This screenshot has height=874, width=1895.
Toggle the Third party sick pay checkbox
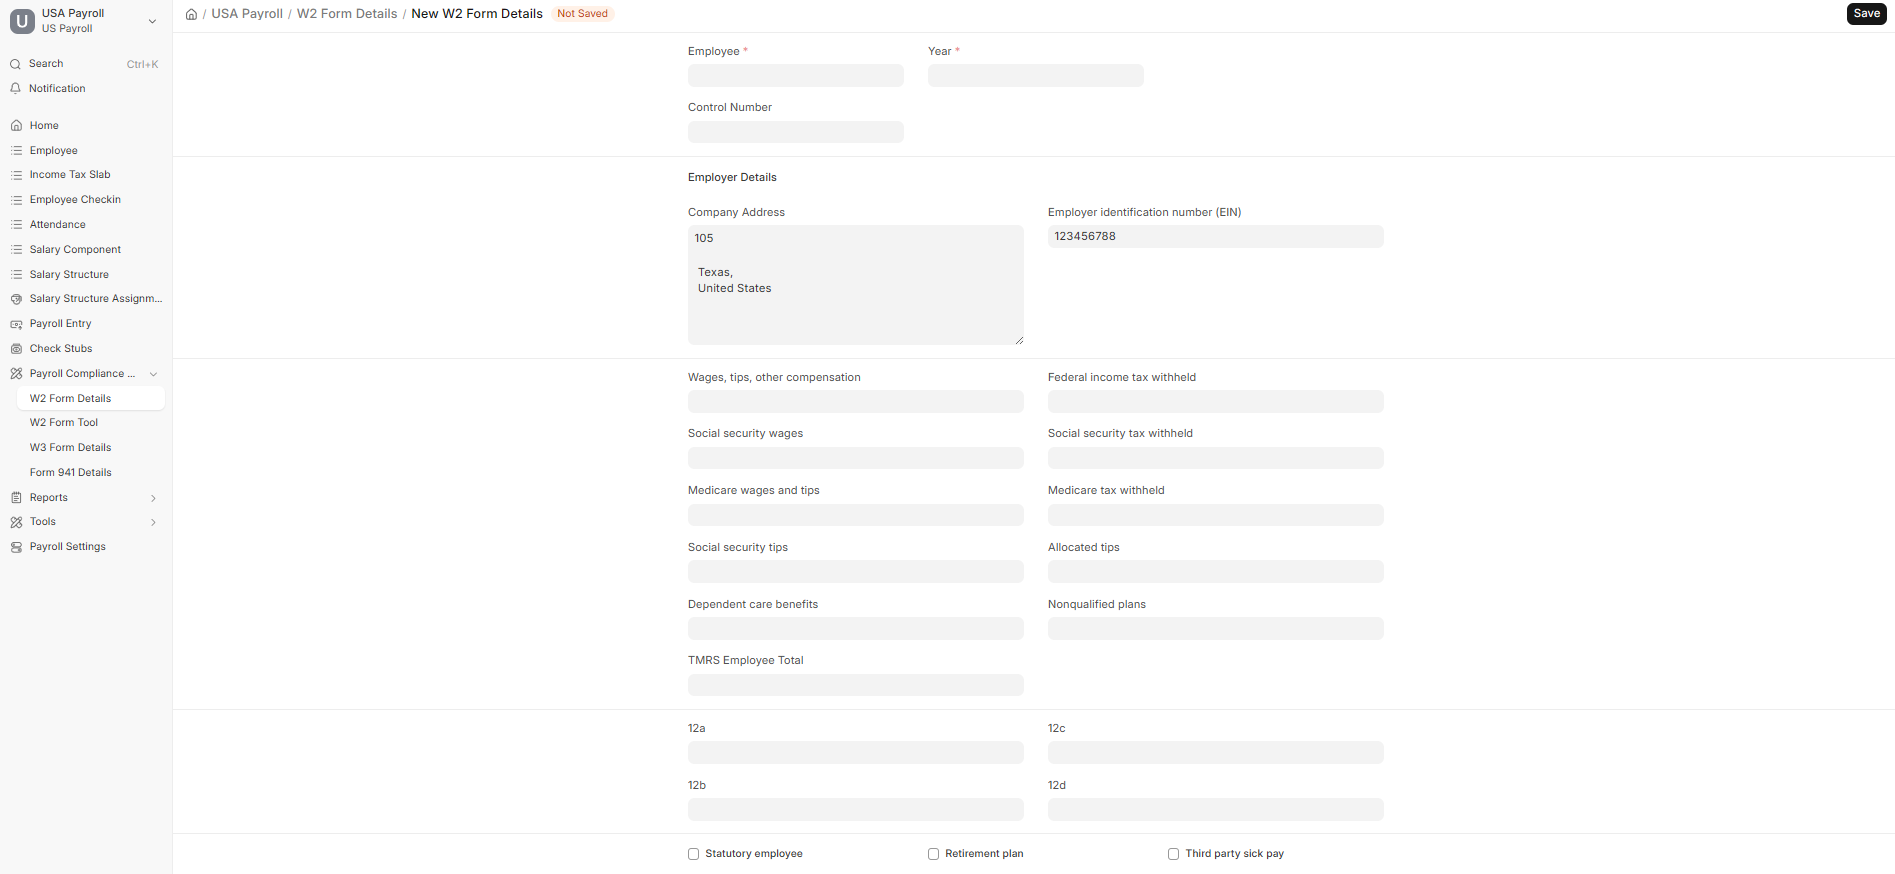pos(1173,854)
